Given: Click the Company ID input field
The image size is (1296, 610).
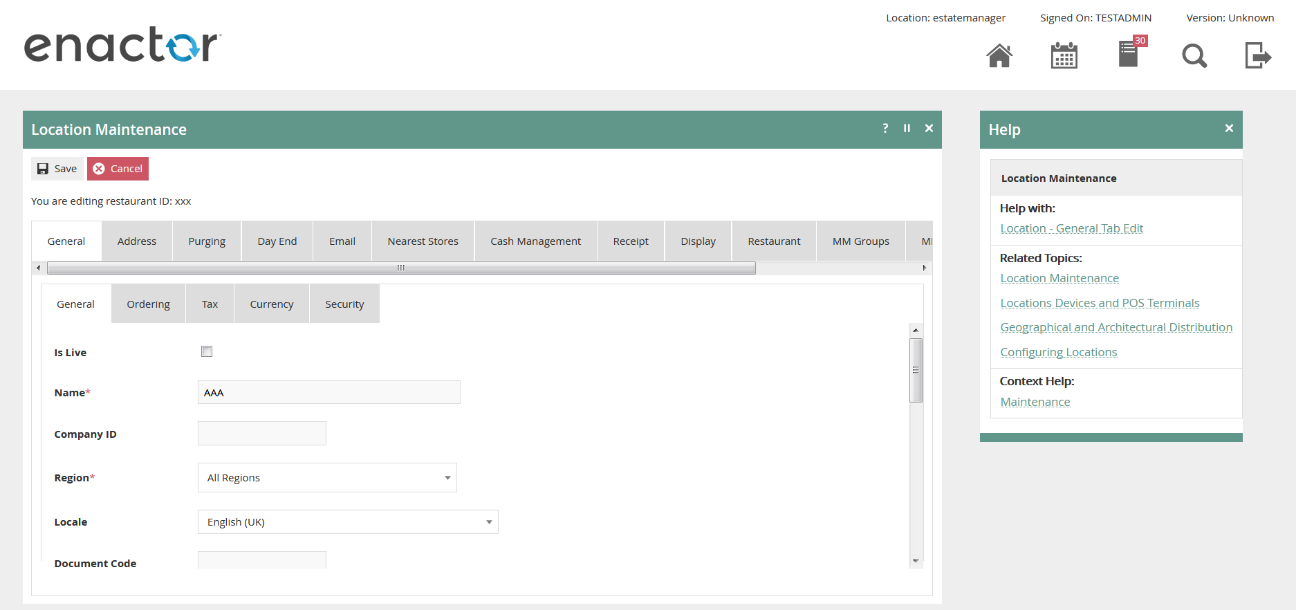Looking at the screenshot, I should pos(262,434).
